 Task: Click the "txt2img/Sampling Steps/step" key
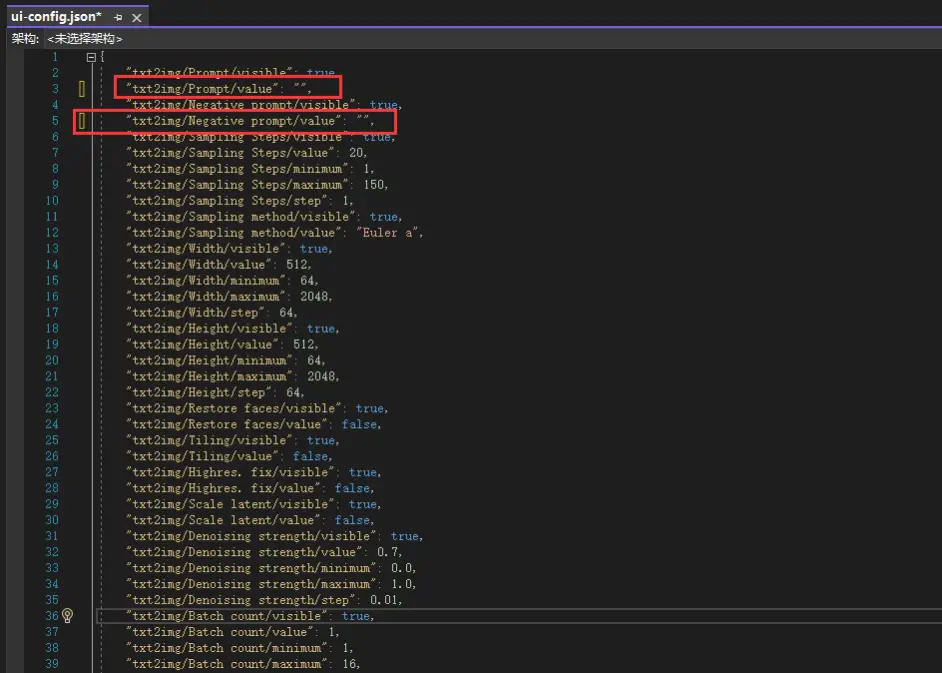coord(226,201)
